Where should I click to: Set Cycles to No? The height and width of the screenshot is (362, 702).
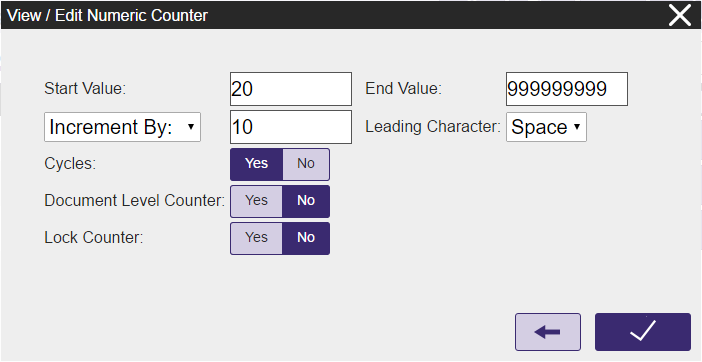tap(306, 164)
